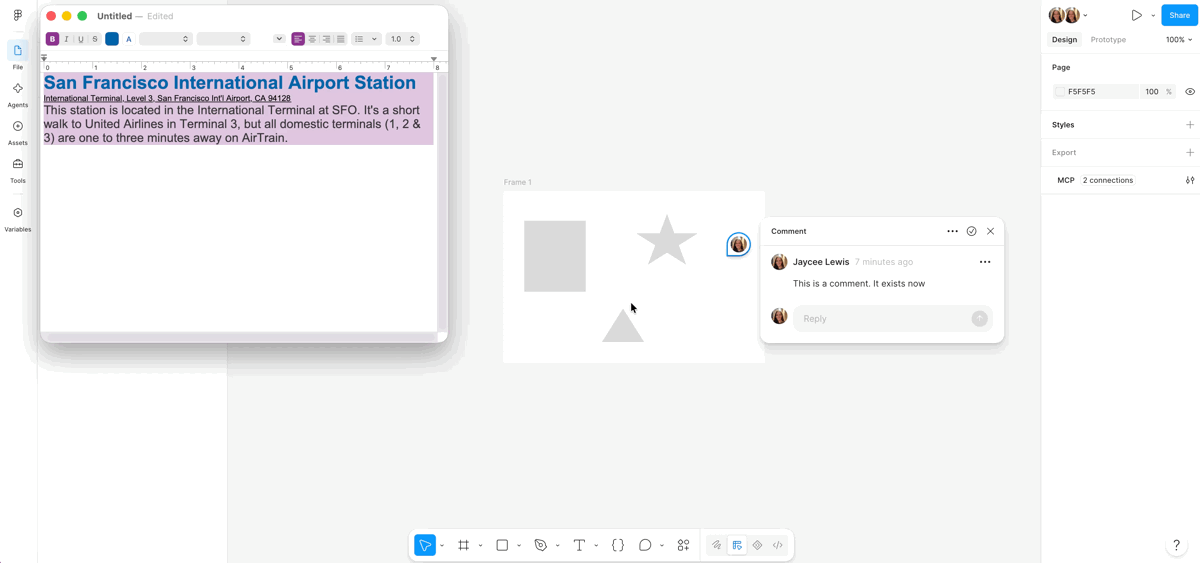Click the Share button
Viewport: 1200px width, 563px height.
1179,15
